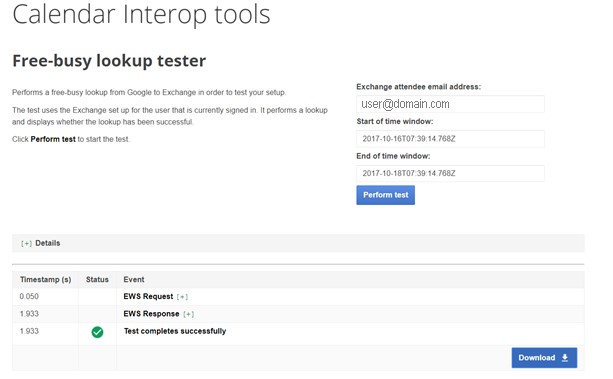Click the bold 'Perform test' words in instructions

pyautogui.click(x=53, y=139)
